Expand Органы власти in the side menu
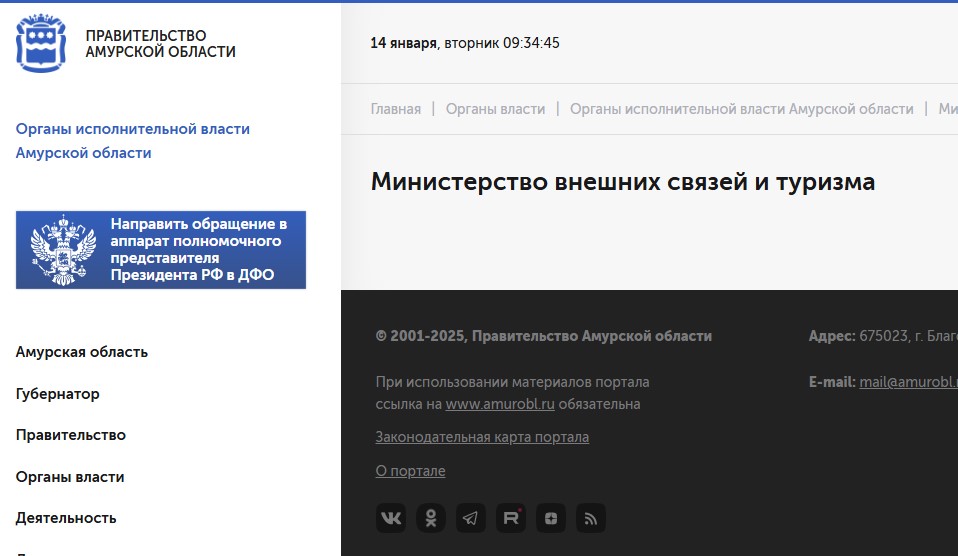The height and width of the screenshot is (556, 958). click(70, 477)
